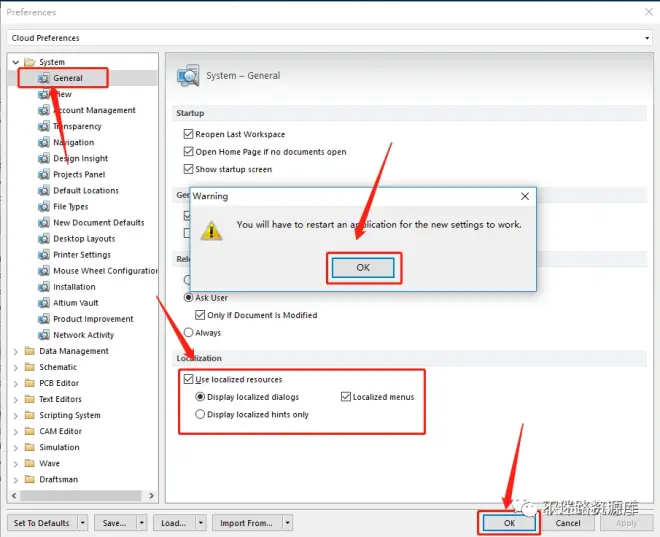
Task: Click the Set To Defaults button
Action: (x=42, y=523)
